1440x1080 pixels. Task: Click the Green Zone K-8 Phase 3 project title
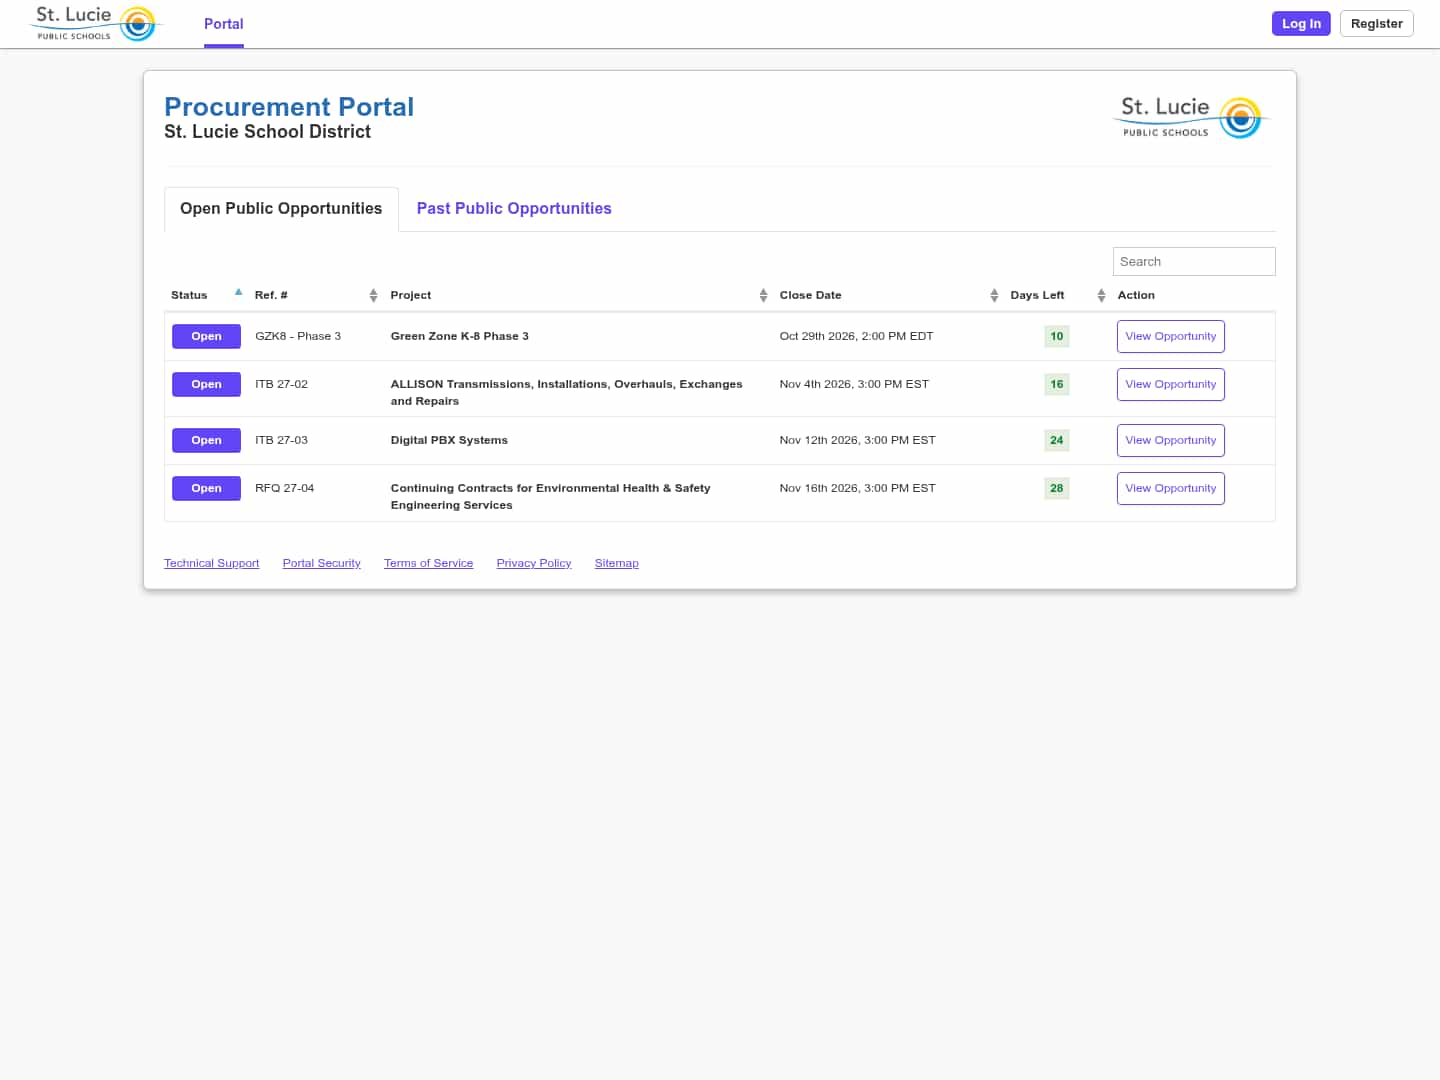click(460, 336)
